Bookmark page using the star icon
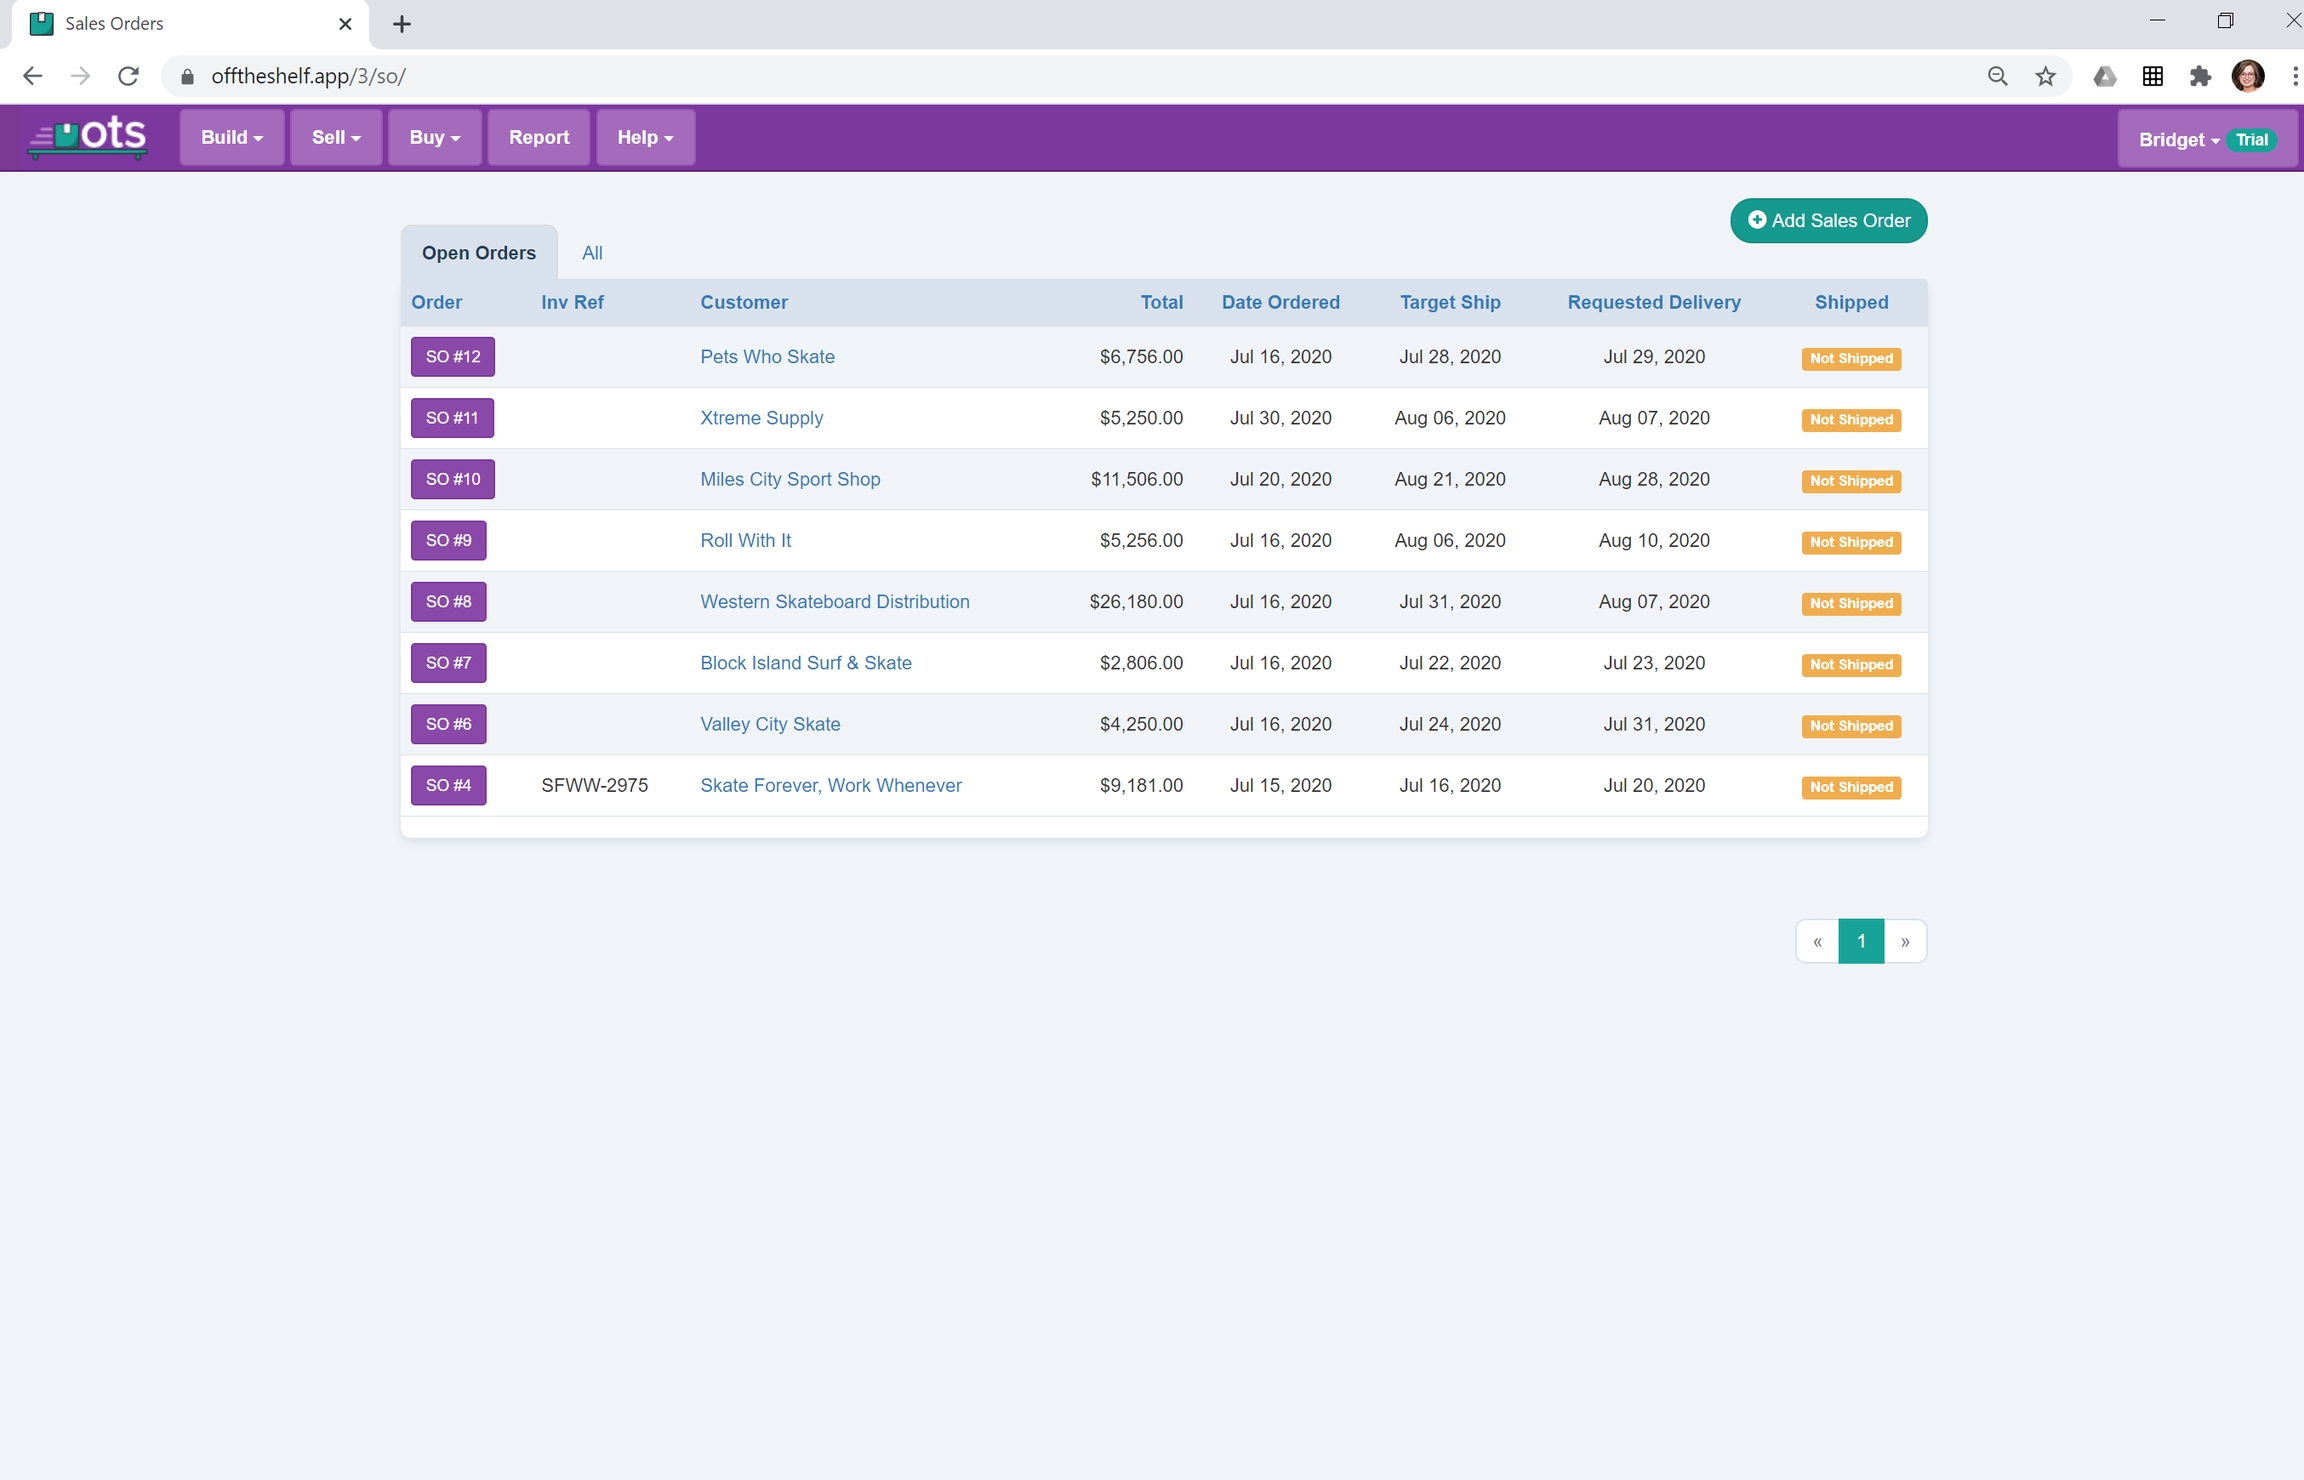Screen dimensions: 2304x1480 pos(2045,76)
